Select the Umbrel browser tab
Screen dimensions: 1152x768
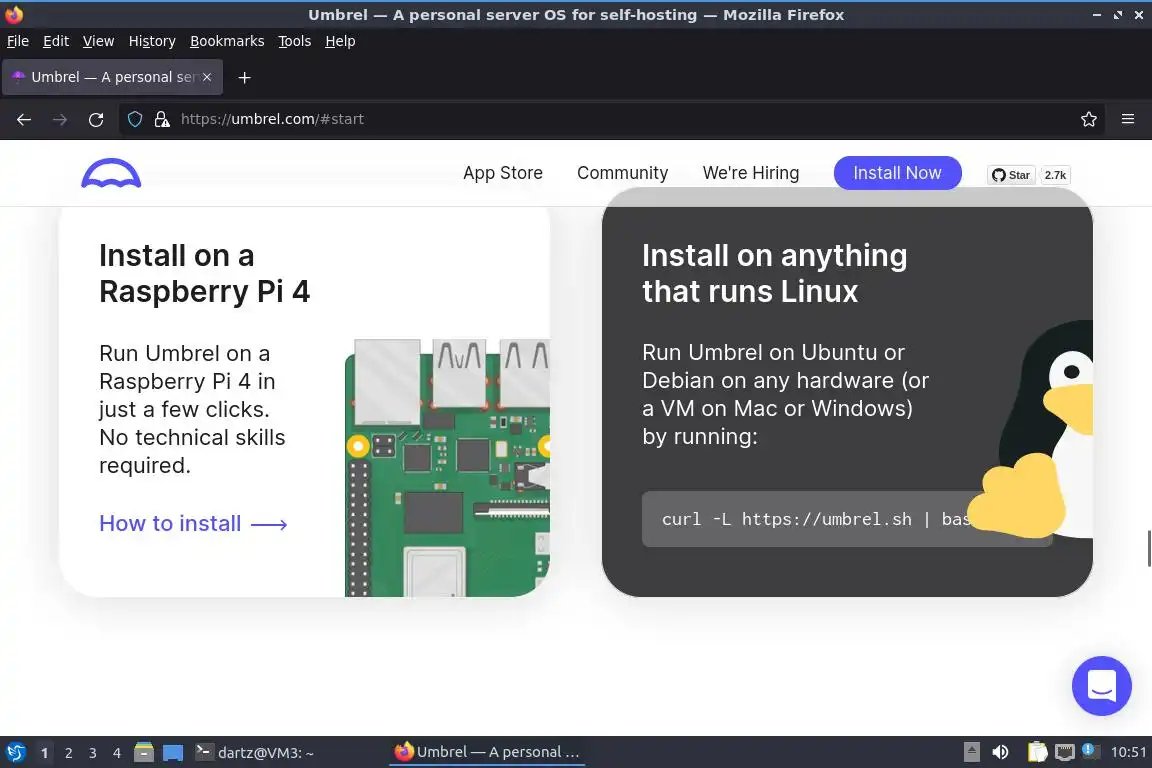click(x=112, y=77)
